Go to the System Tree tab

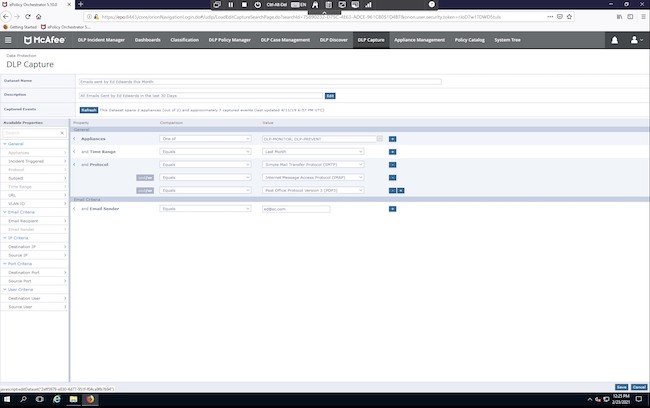[x=507, y=40]
